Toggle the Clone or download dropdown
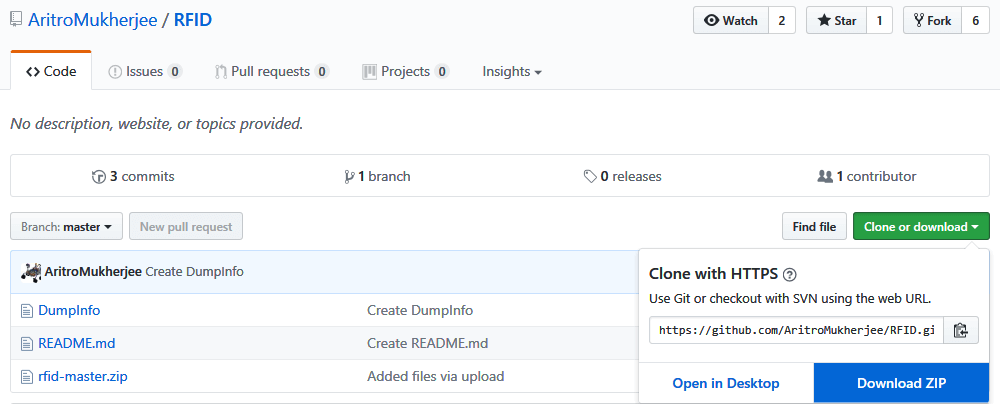This screenshot has height=404, width=1000. [x=921, y=227]
